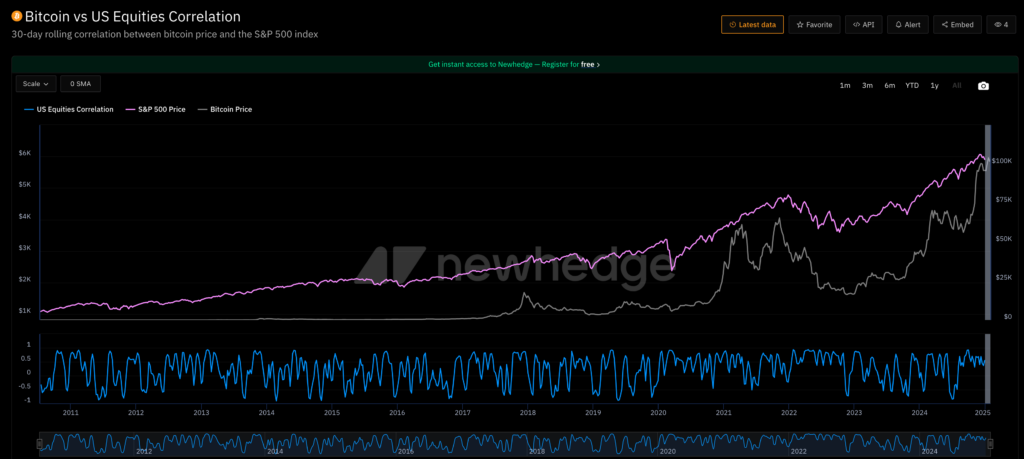Click the $100K right axis label

pos(1002,161)
